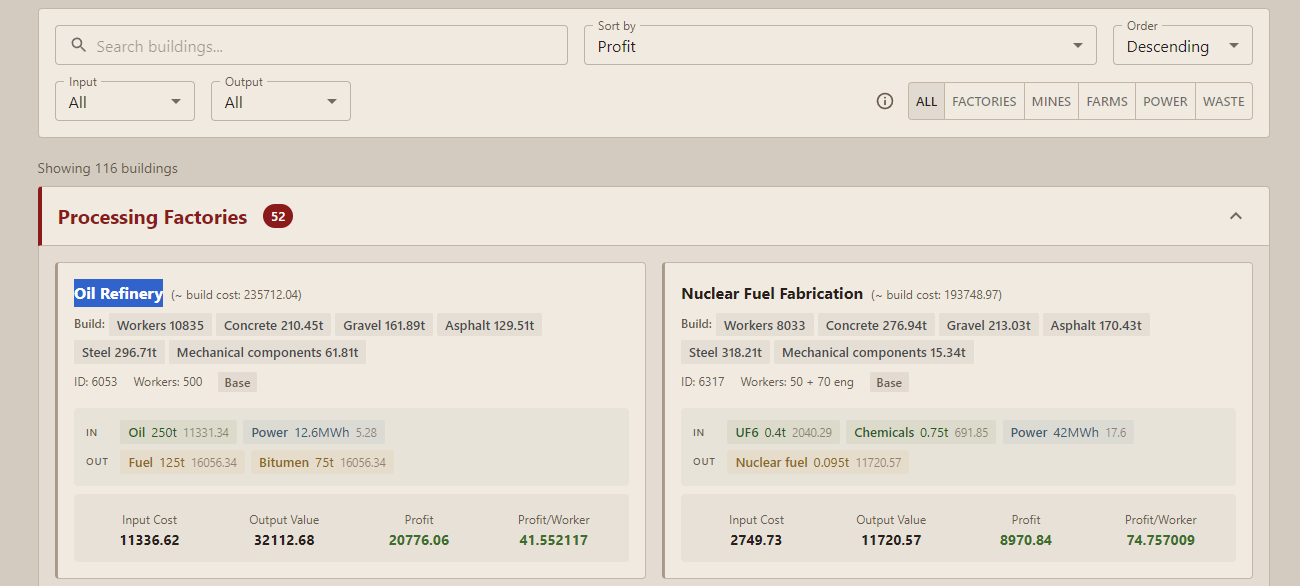Collapse the Processing Factories section chevron

[1236, 216]
